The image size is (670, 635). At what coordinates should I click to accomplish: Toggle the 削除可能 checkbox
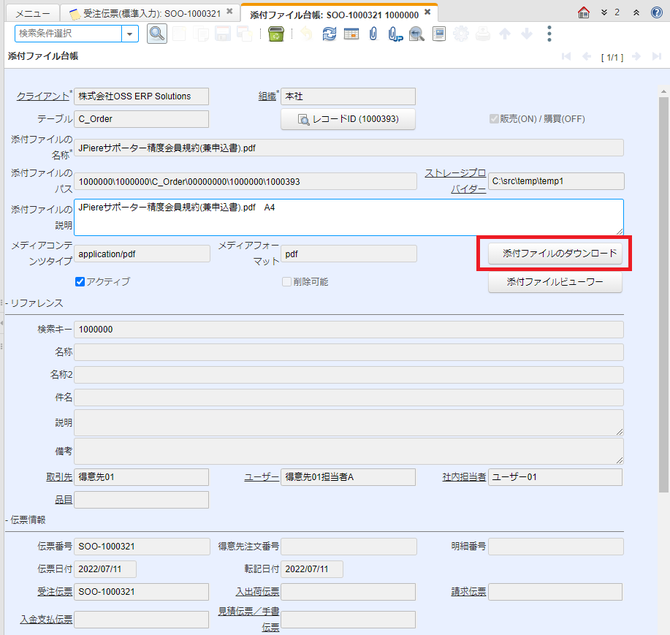pyautogui.click(x=287, y=282)
